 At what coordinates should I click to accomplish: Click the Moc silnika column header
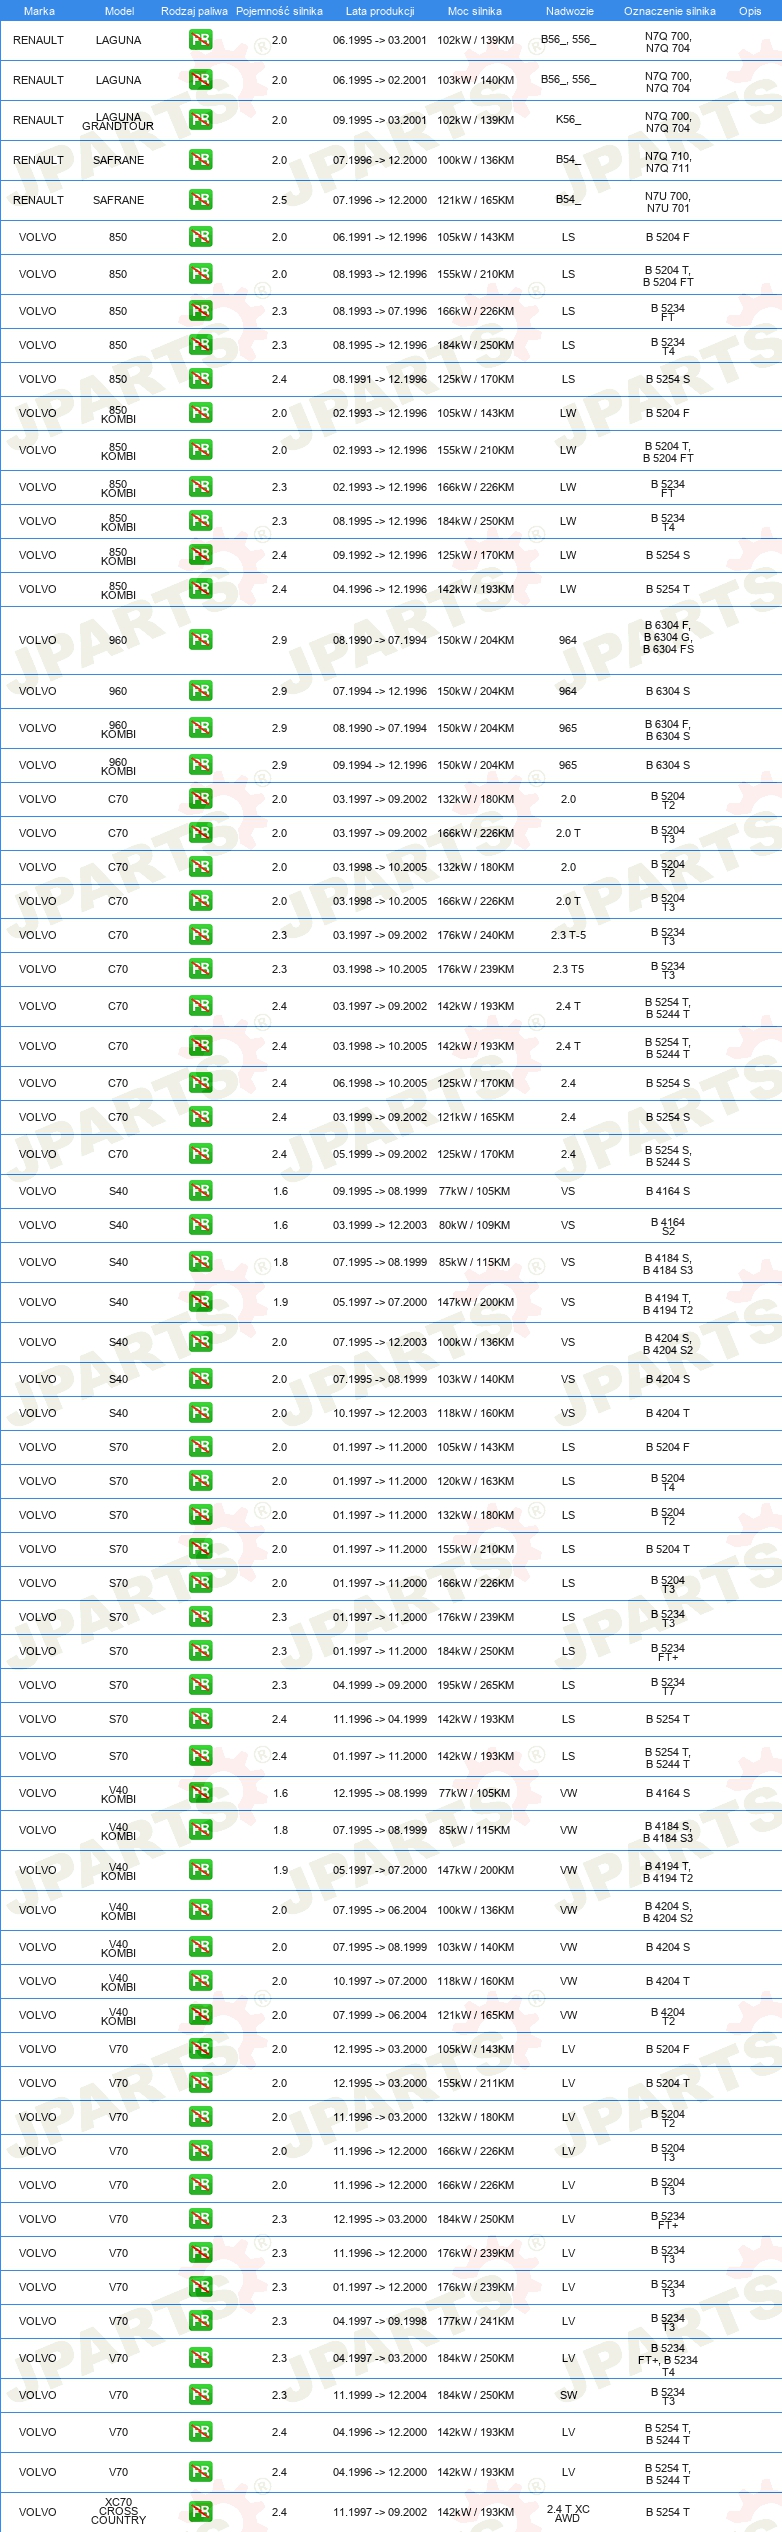475,11
